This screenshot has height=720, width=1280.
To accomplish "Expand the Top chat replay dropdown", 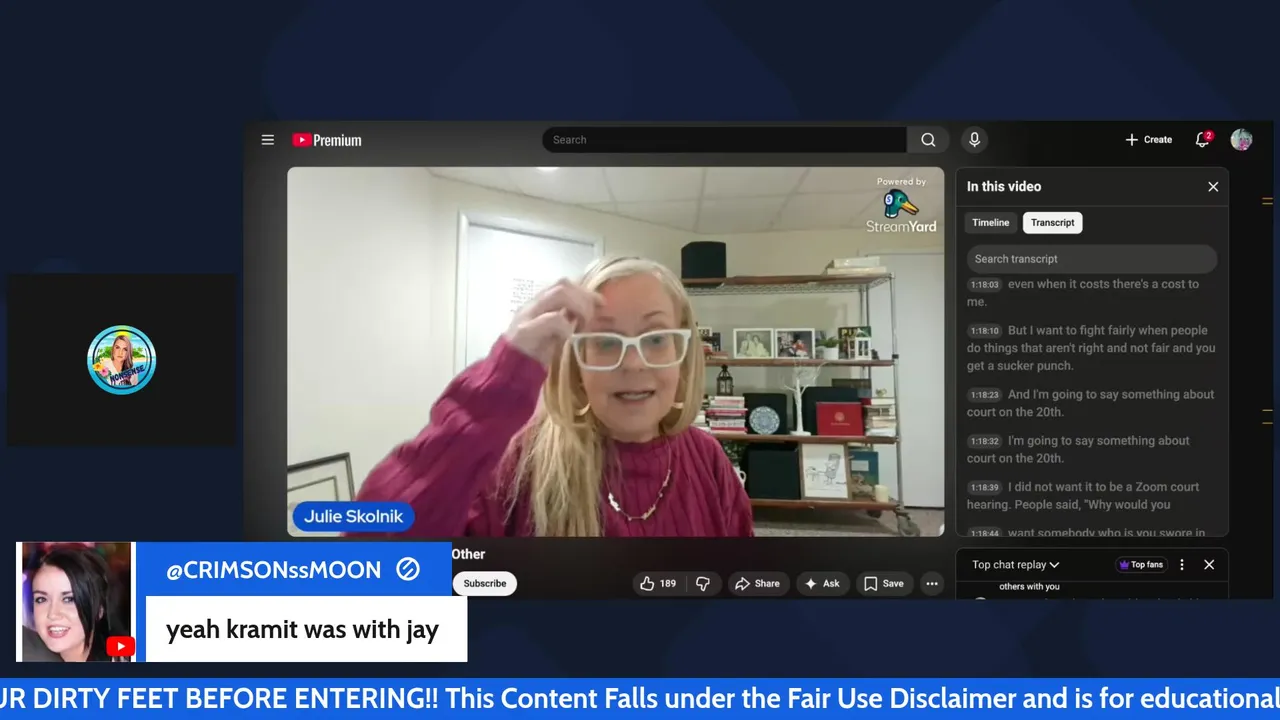I will coord(1016,565).
